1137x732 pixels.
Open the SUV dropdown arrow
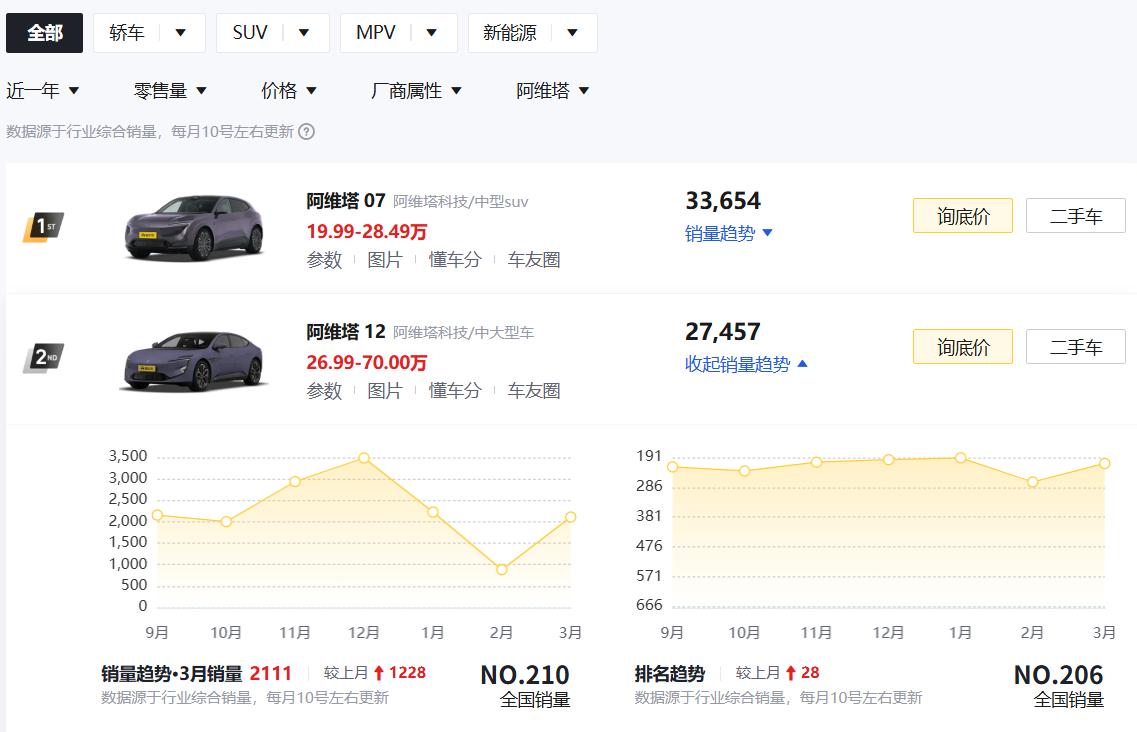[304, 33]
